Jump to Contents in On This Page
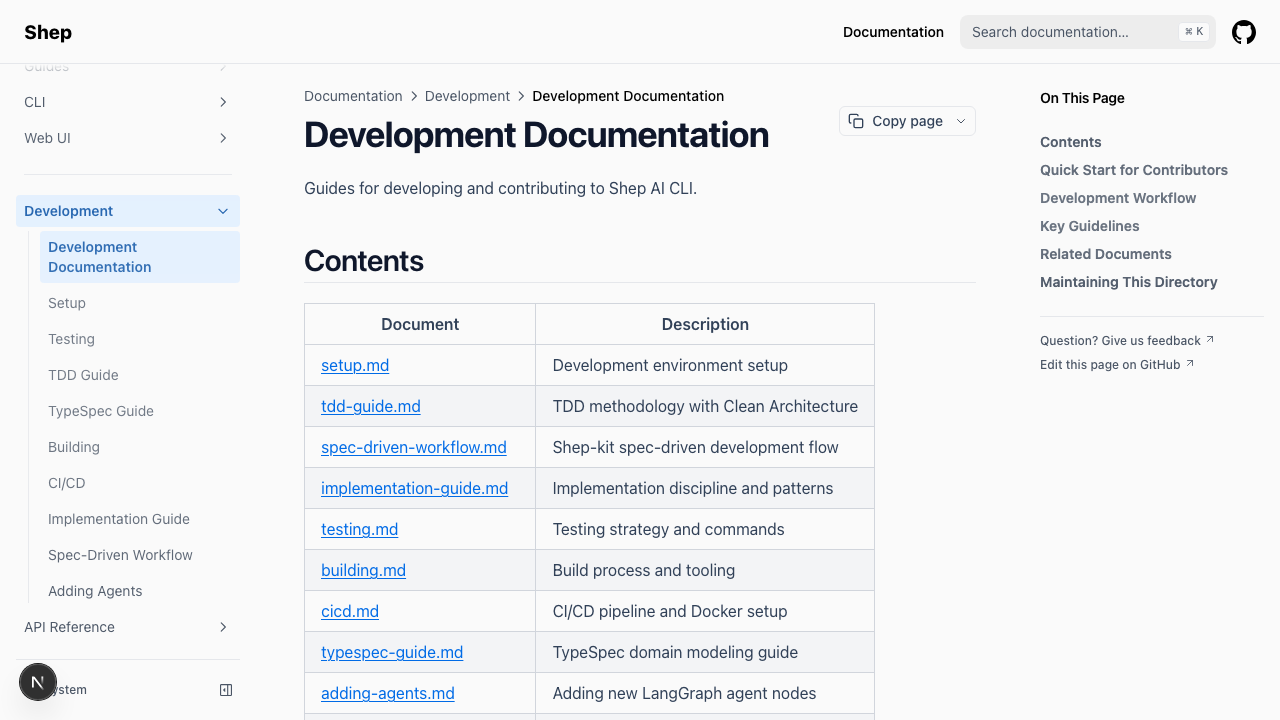This screenshot has width=1280, height=720. point(1070,142)
